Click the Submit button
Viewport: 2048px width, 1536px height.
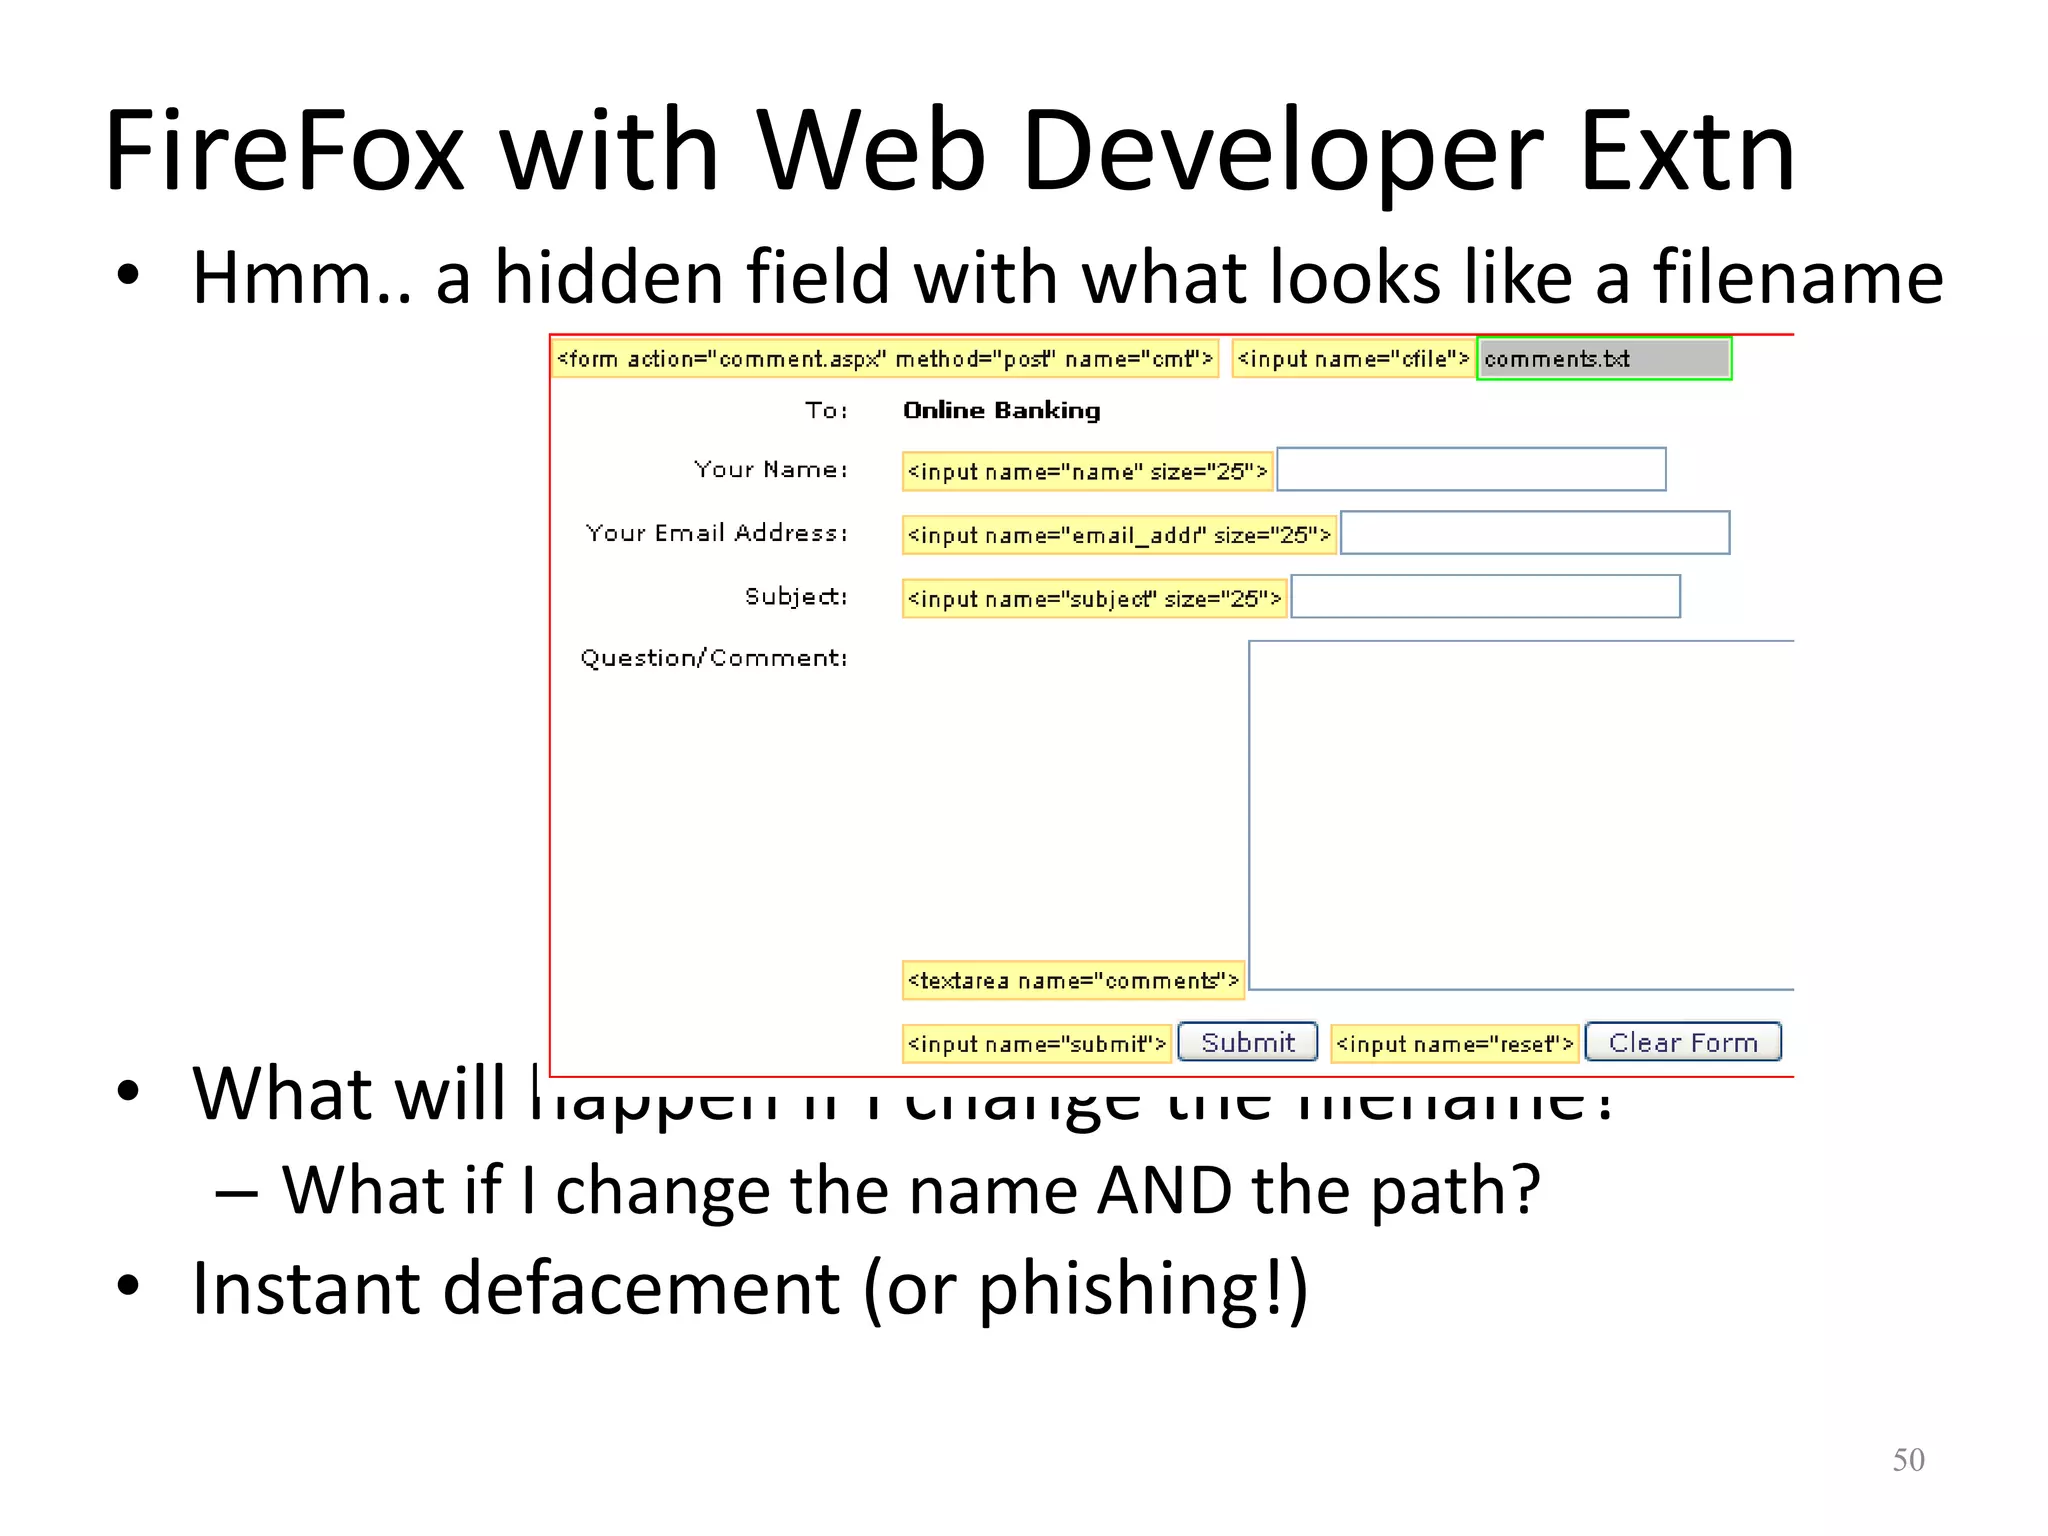(1247, 1042)
